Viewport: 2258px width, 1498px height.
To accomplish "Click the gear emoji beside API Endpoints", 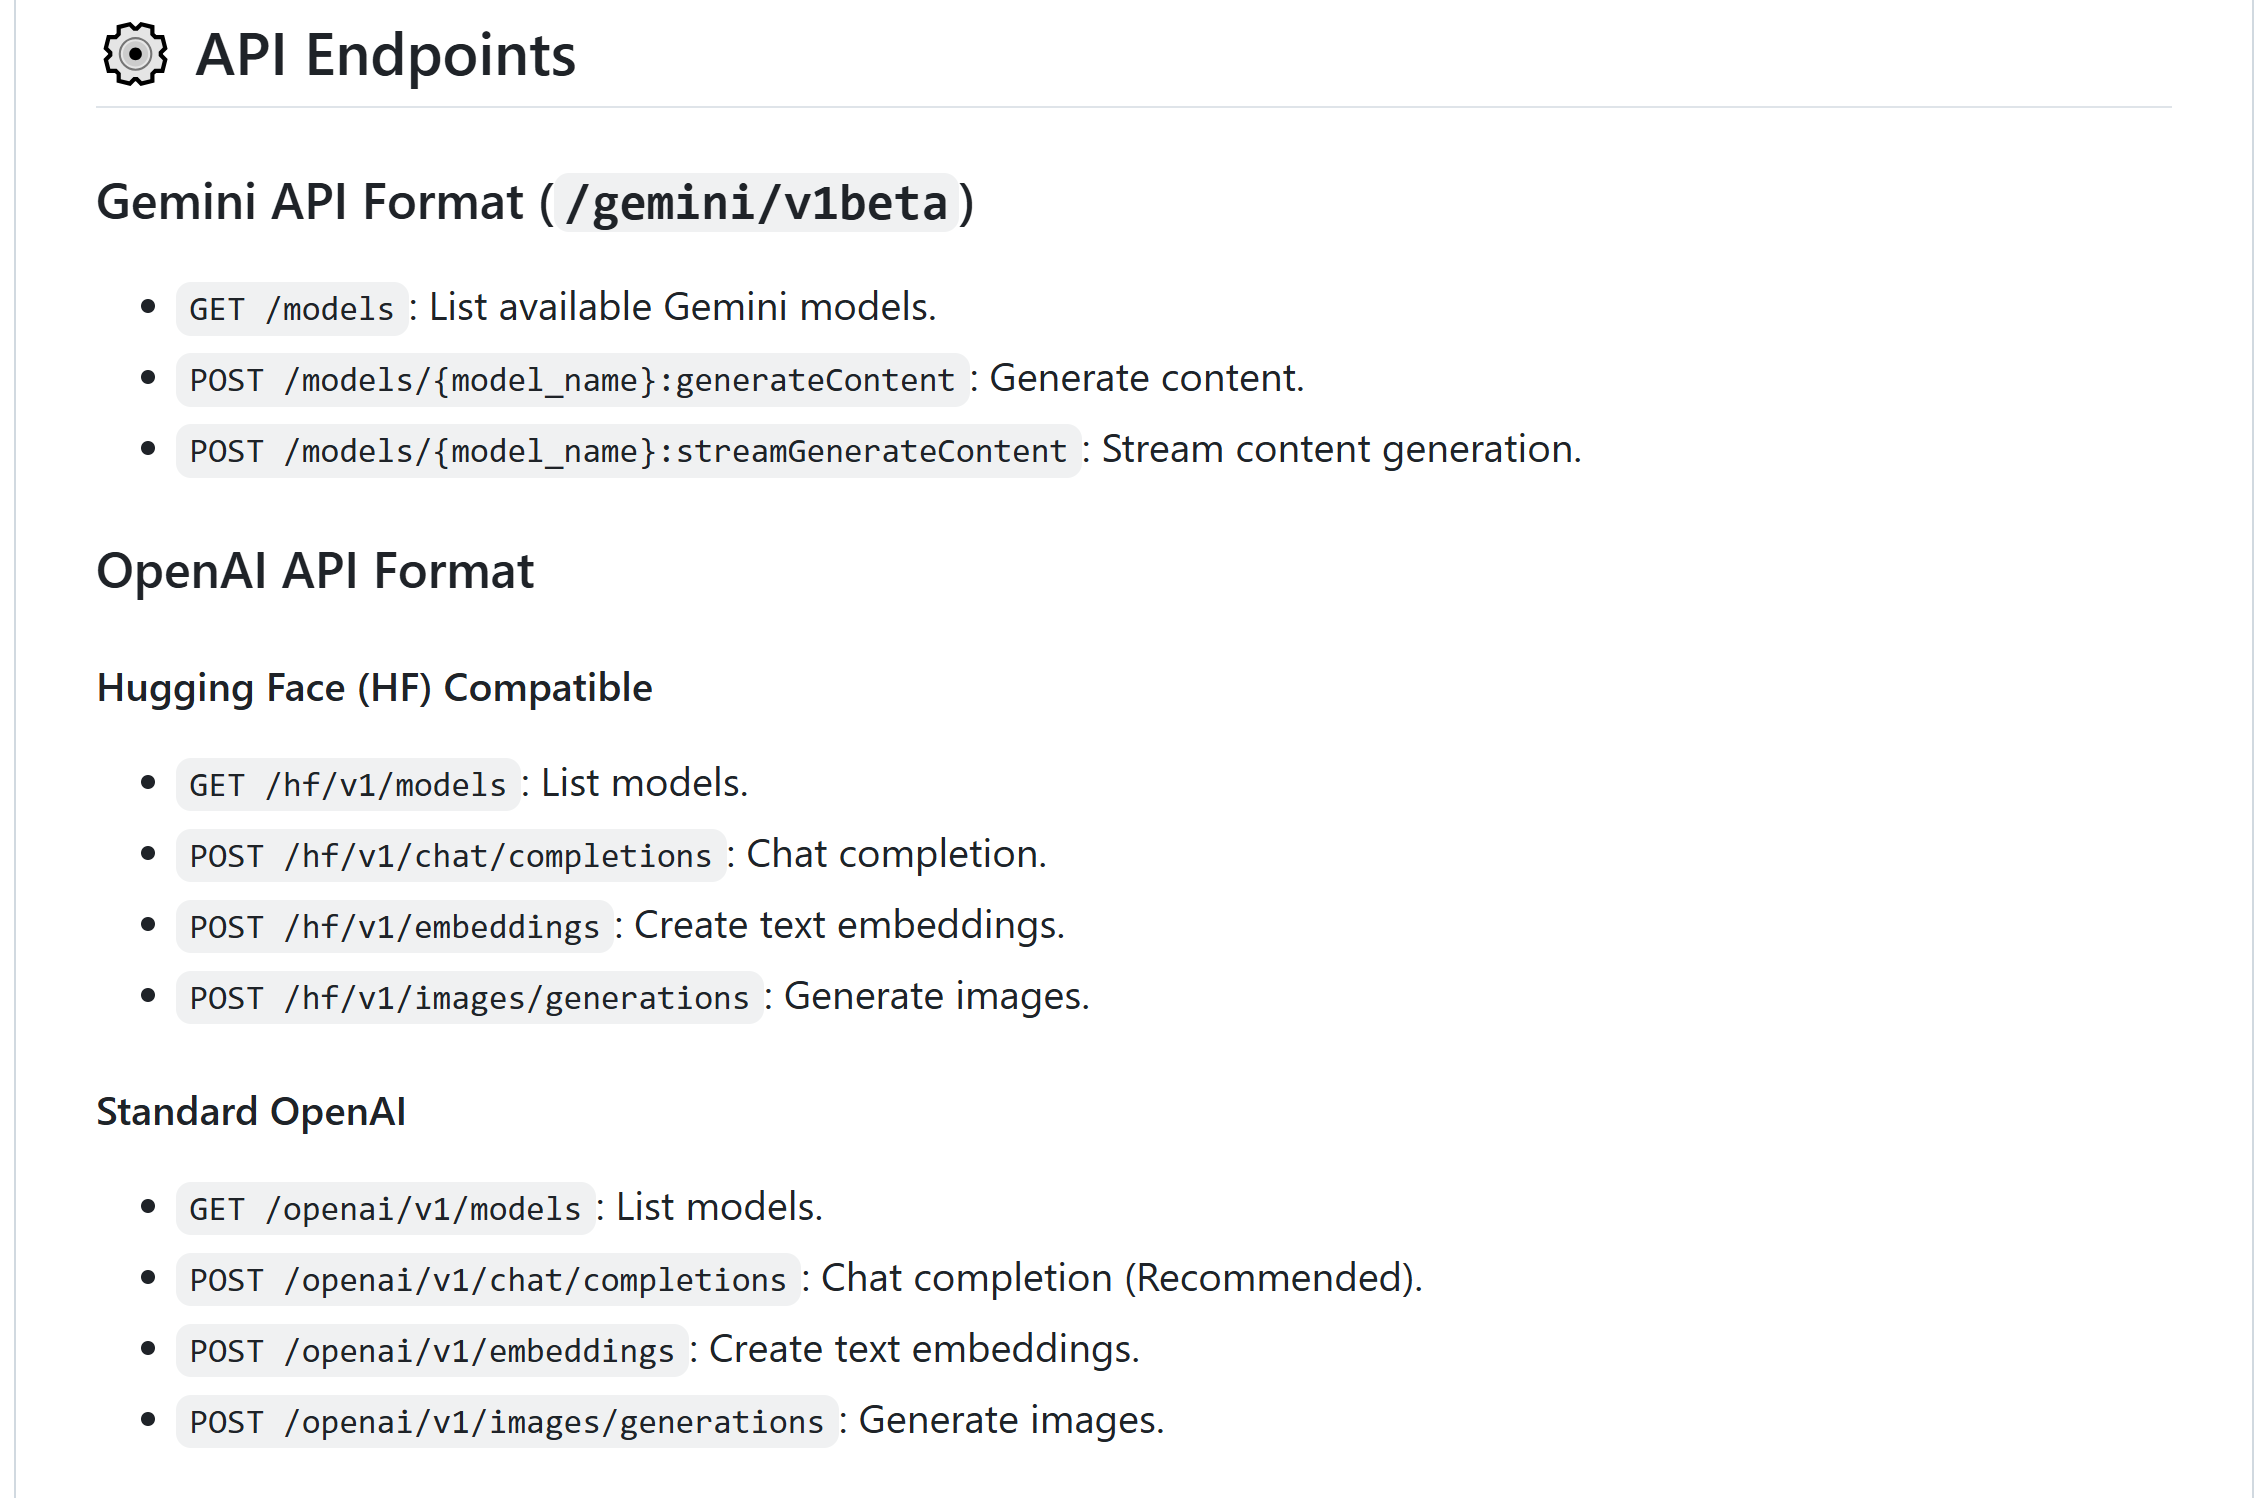I will point(135,54).
